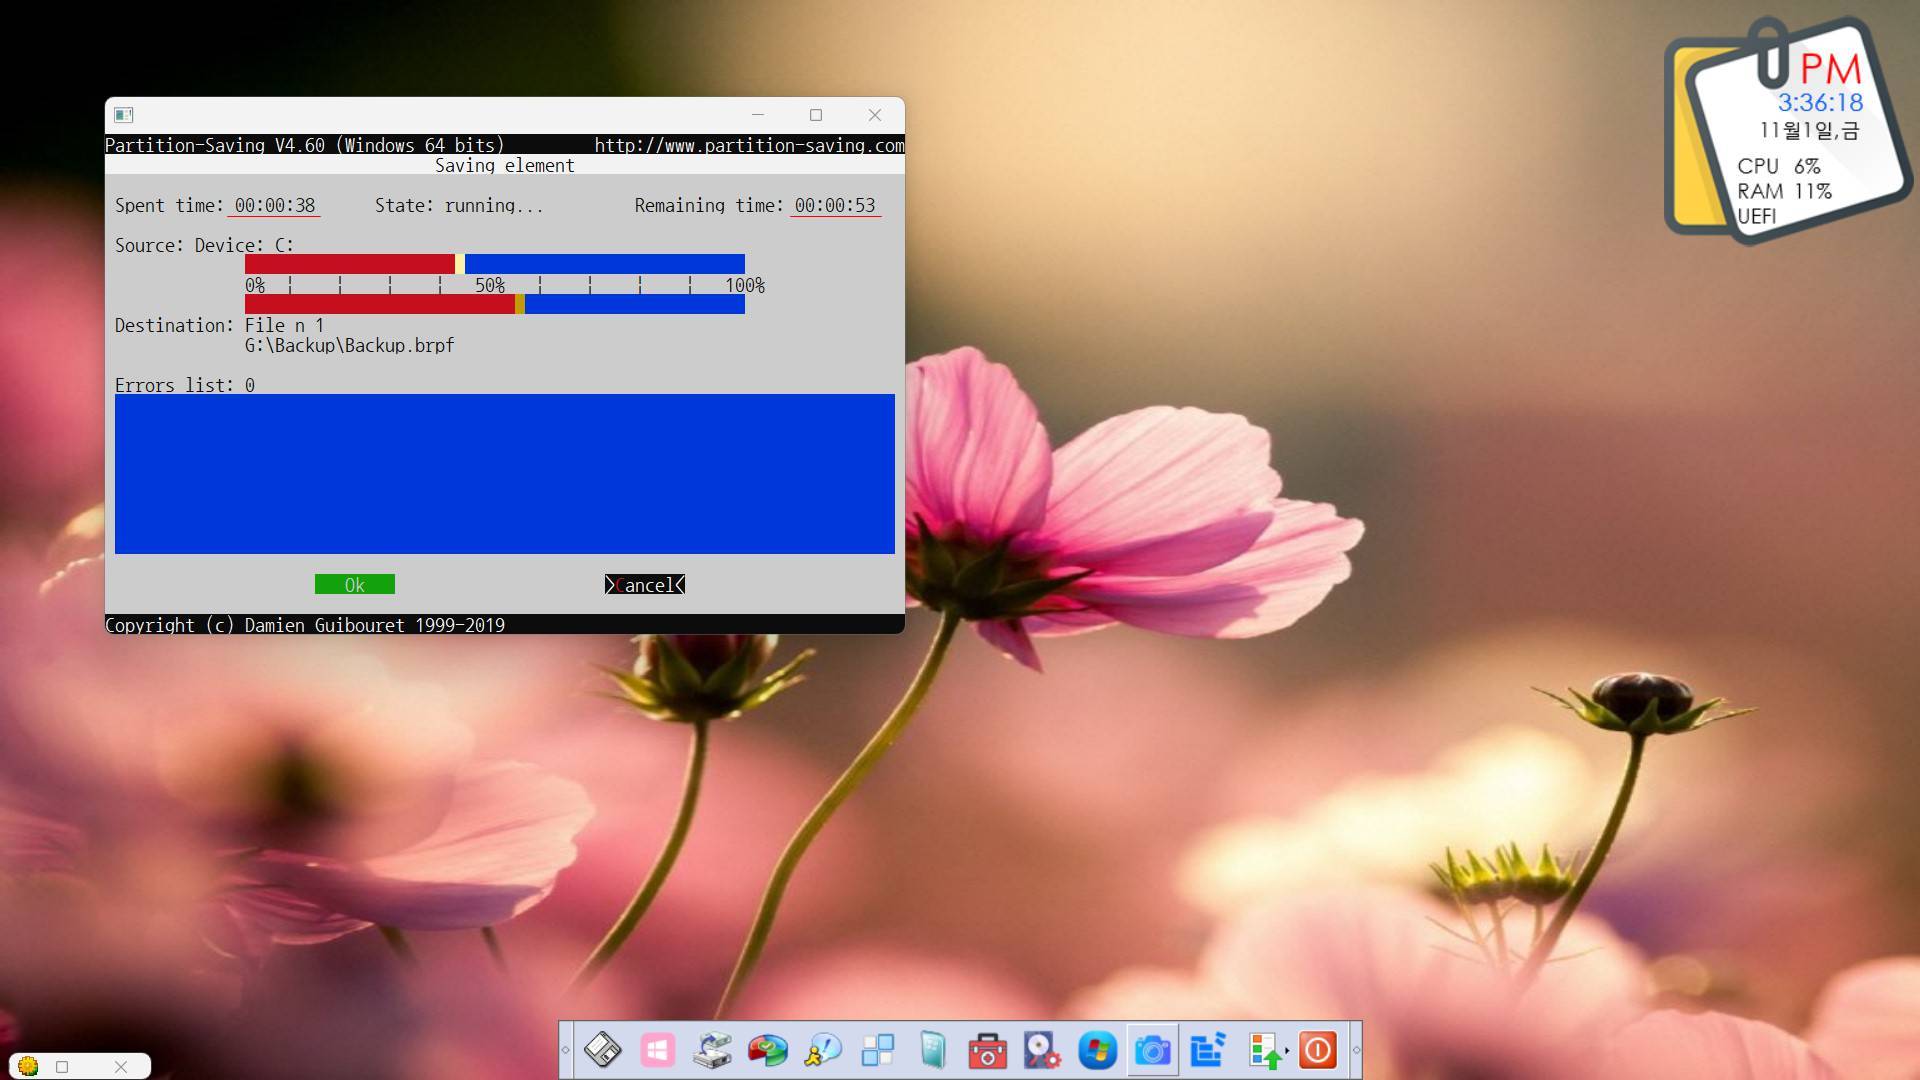Click the UEFI label on the widget
Viewport: 1920px width, 1080px height.
[1757, 216]
